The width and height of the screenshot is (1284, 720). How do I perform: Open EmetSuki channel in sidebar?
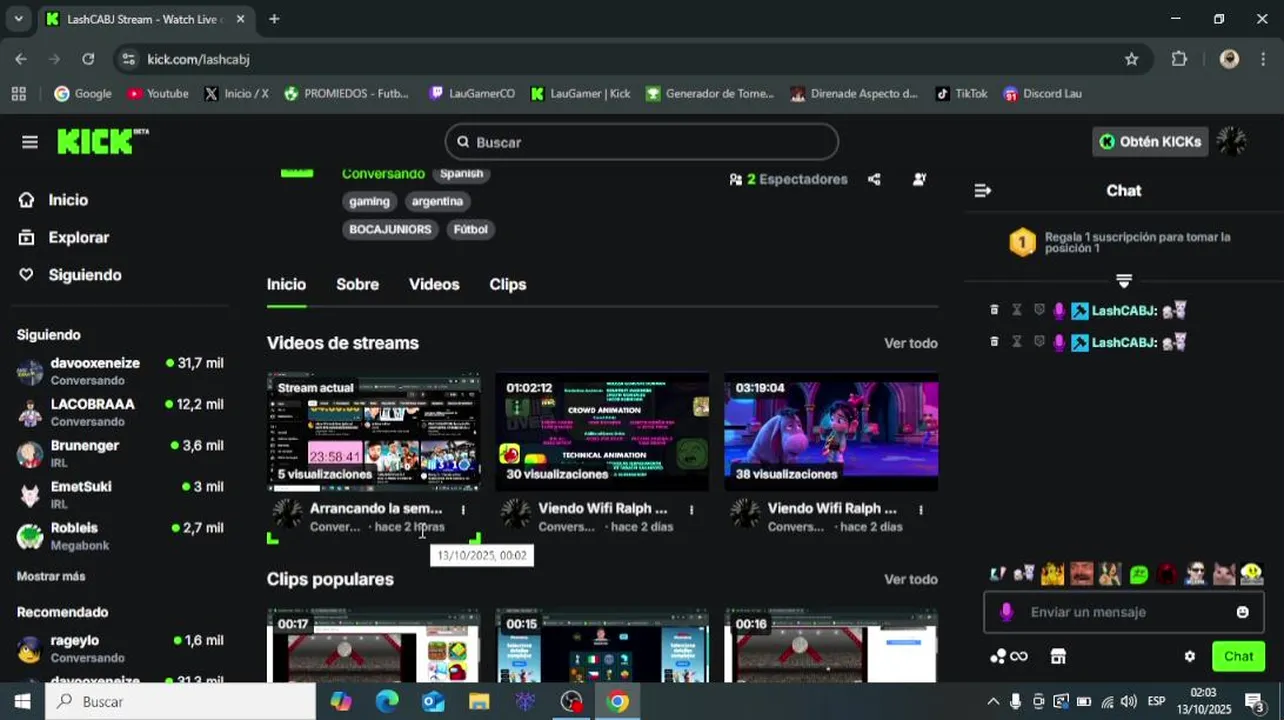[x=120, y=494]
